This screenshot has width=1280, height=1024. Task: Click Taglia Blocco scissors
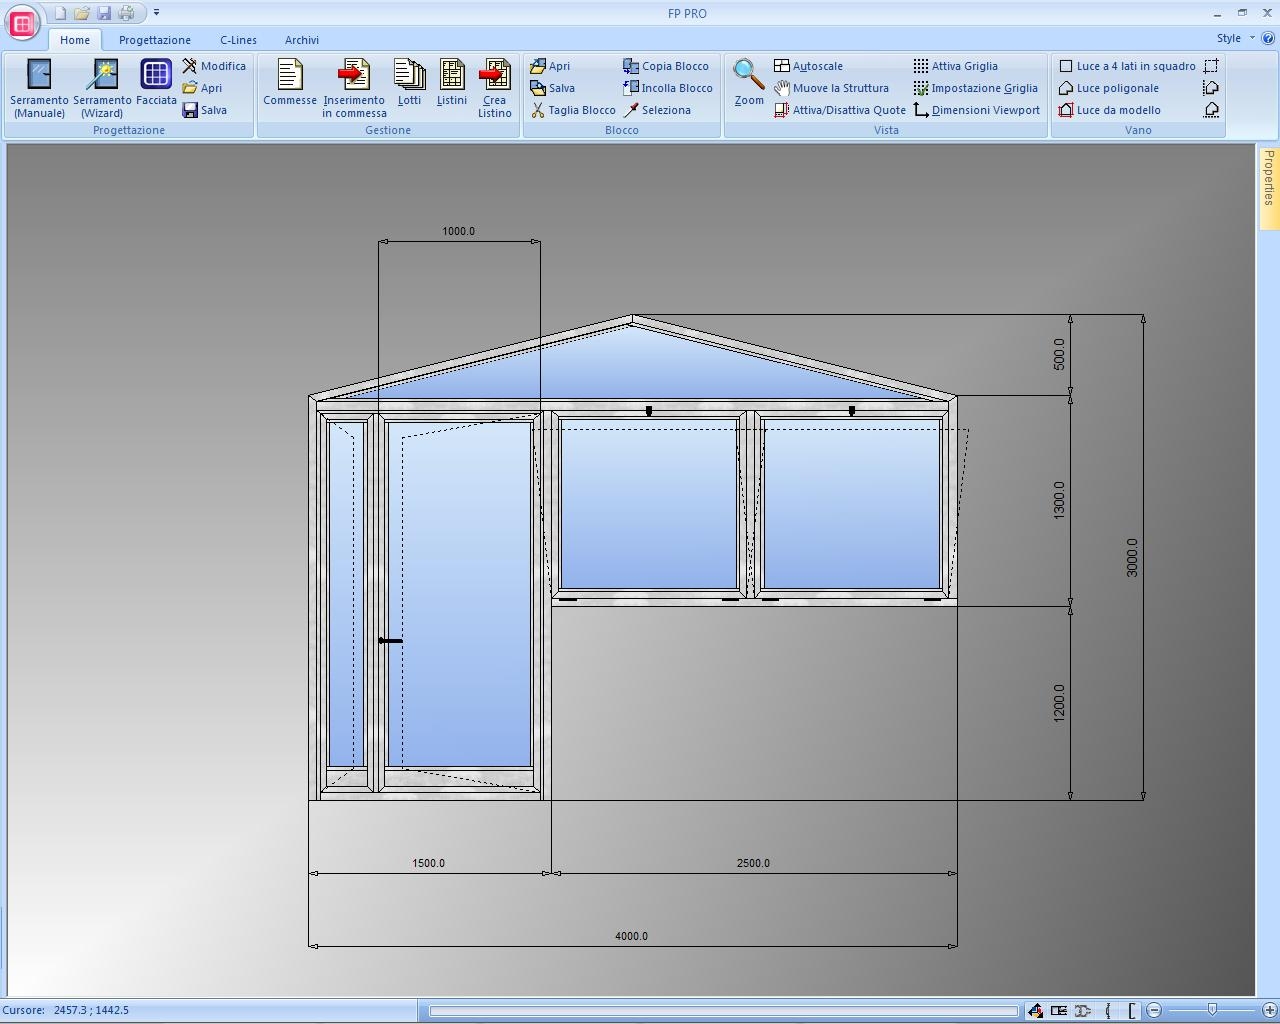573,110
